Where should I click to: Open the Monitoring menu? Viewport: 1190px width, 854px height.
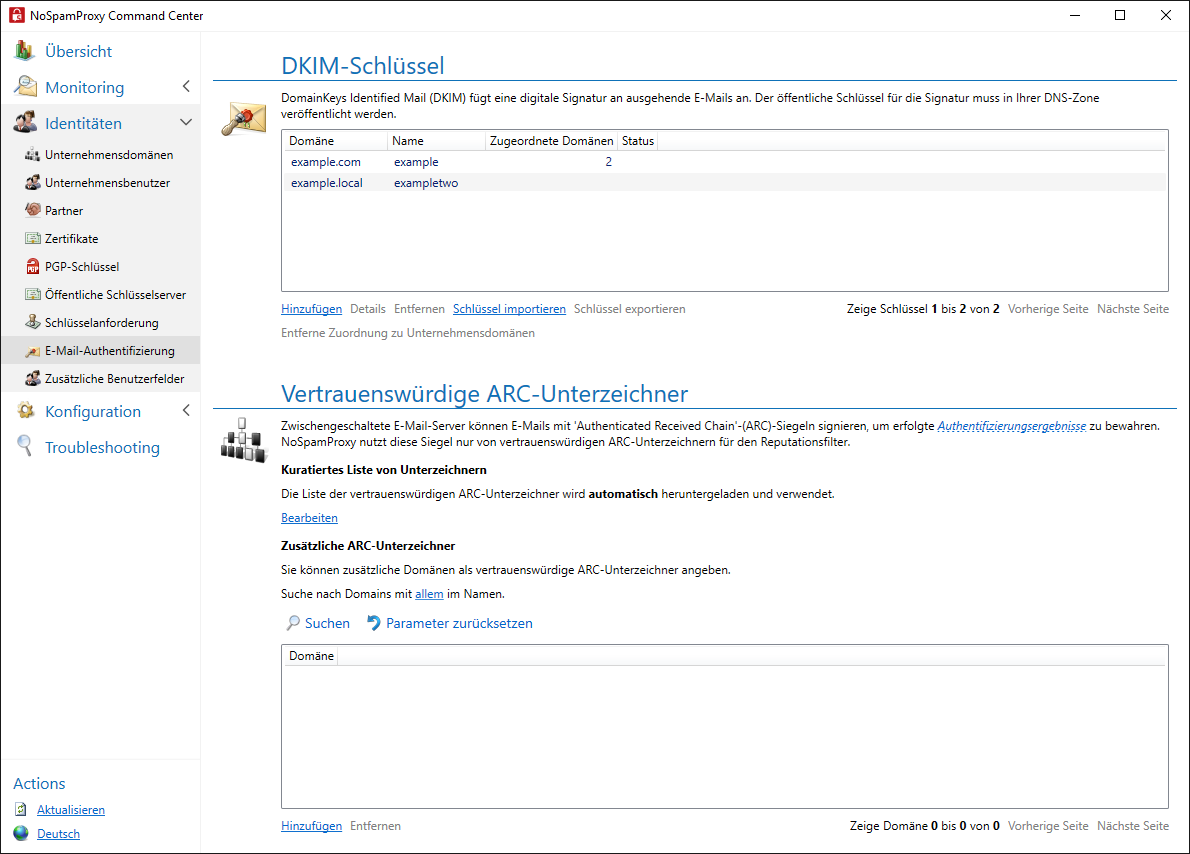(x=84, y=87)
